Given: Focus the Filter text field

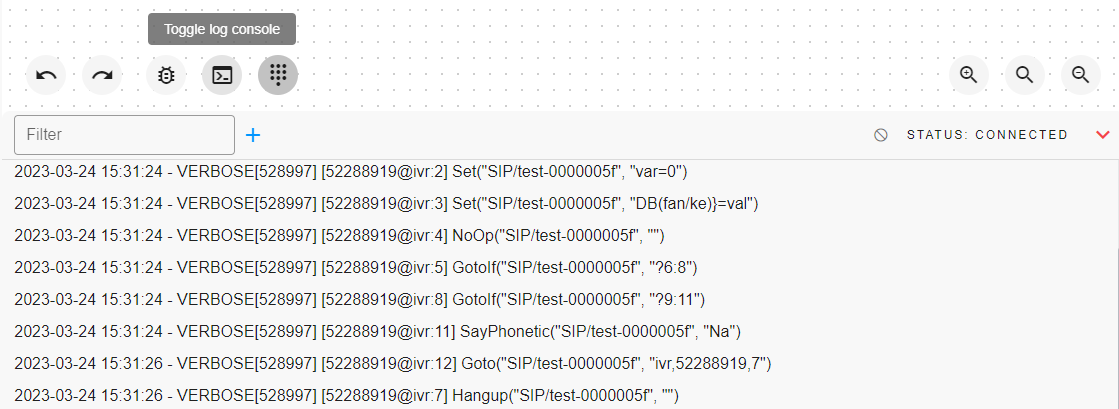Looking at the screenshot, I should coord(124,135).
